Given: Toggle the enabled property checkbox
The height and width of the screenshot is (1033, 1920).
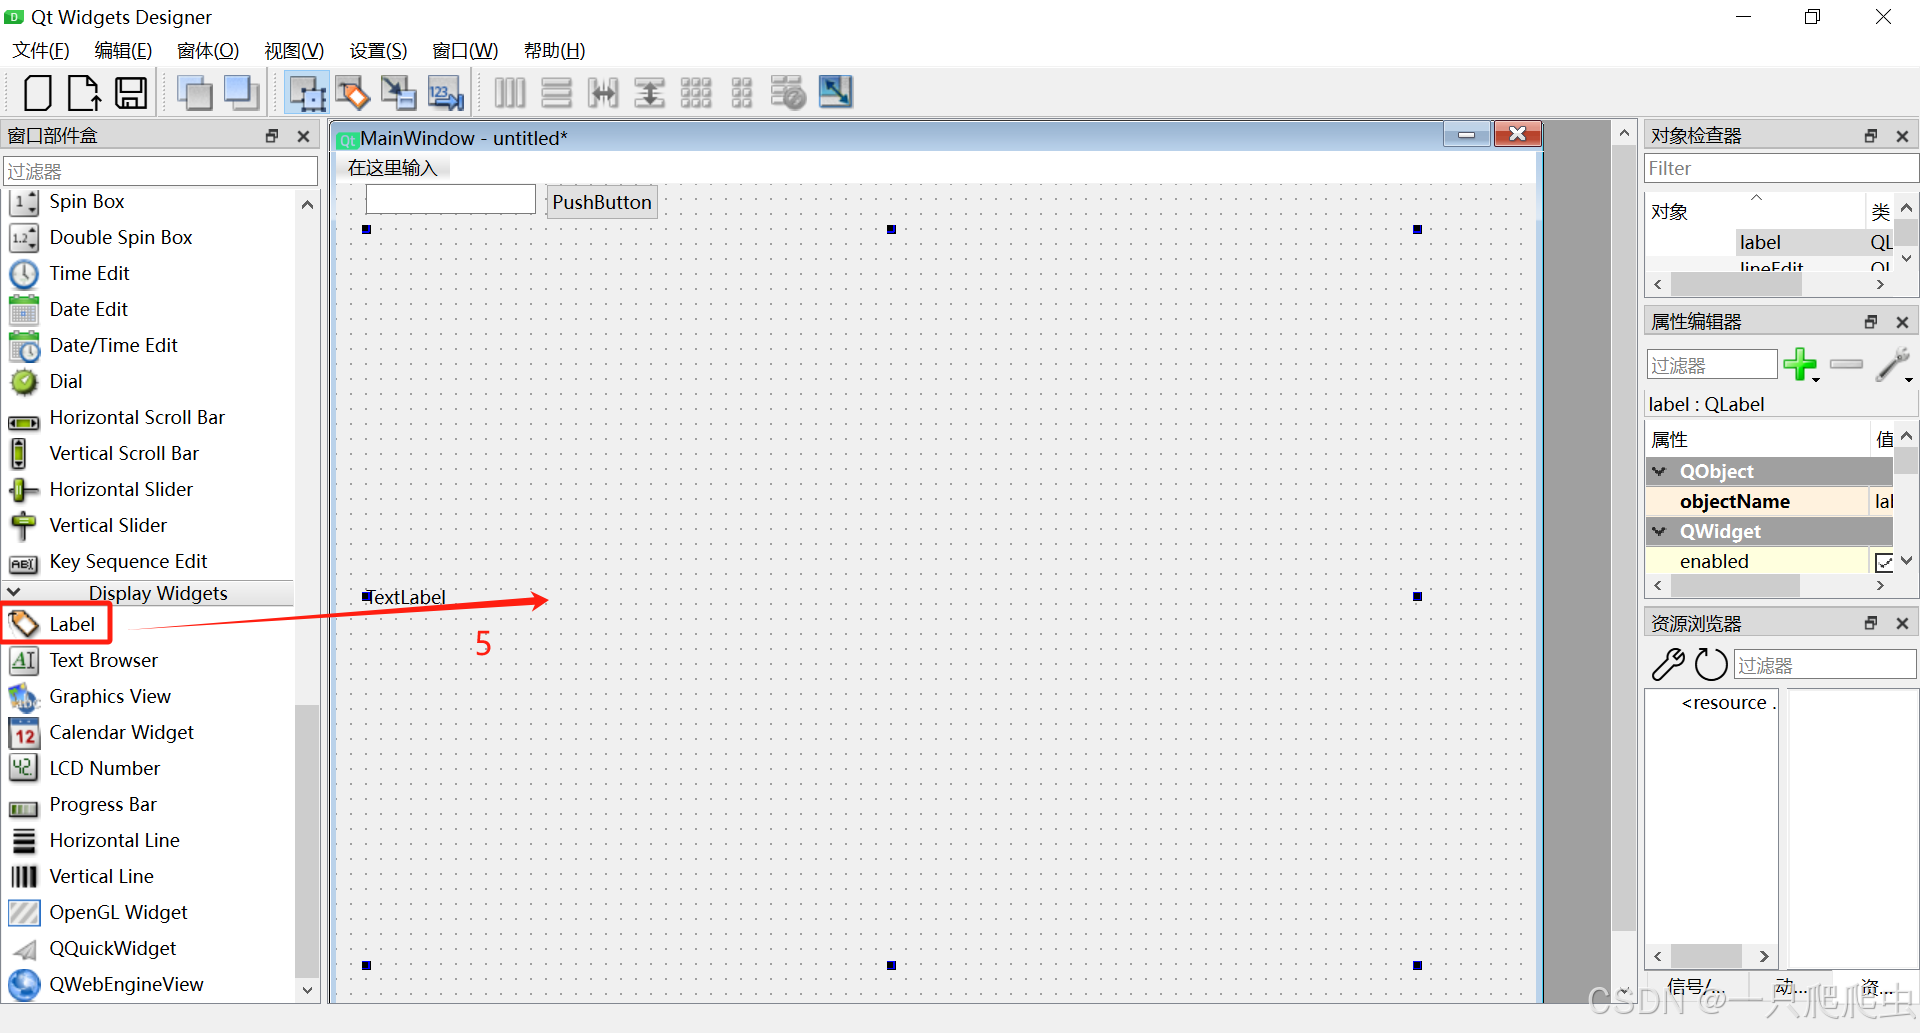Looking at the screenshot, I should point(1884,562).
